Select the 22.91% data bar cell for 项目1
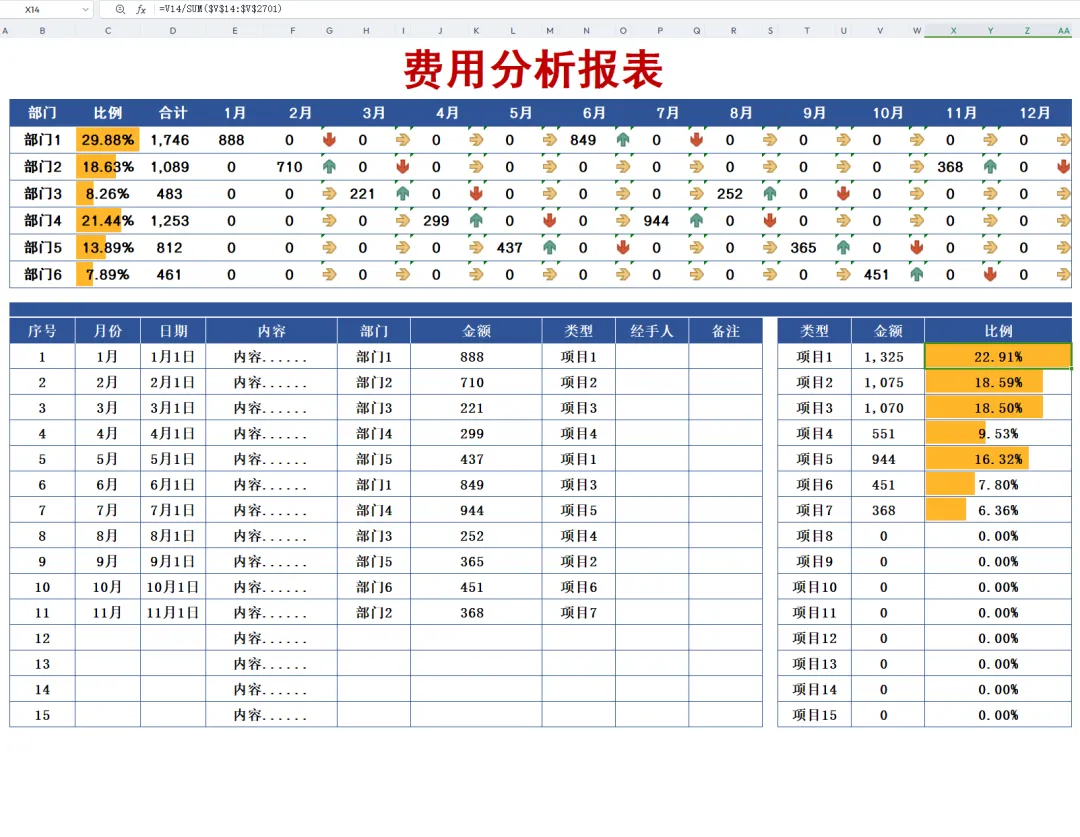1080x837 pixels. (998, 357)
